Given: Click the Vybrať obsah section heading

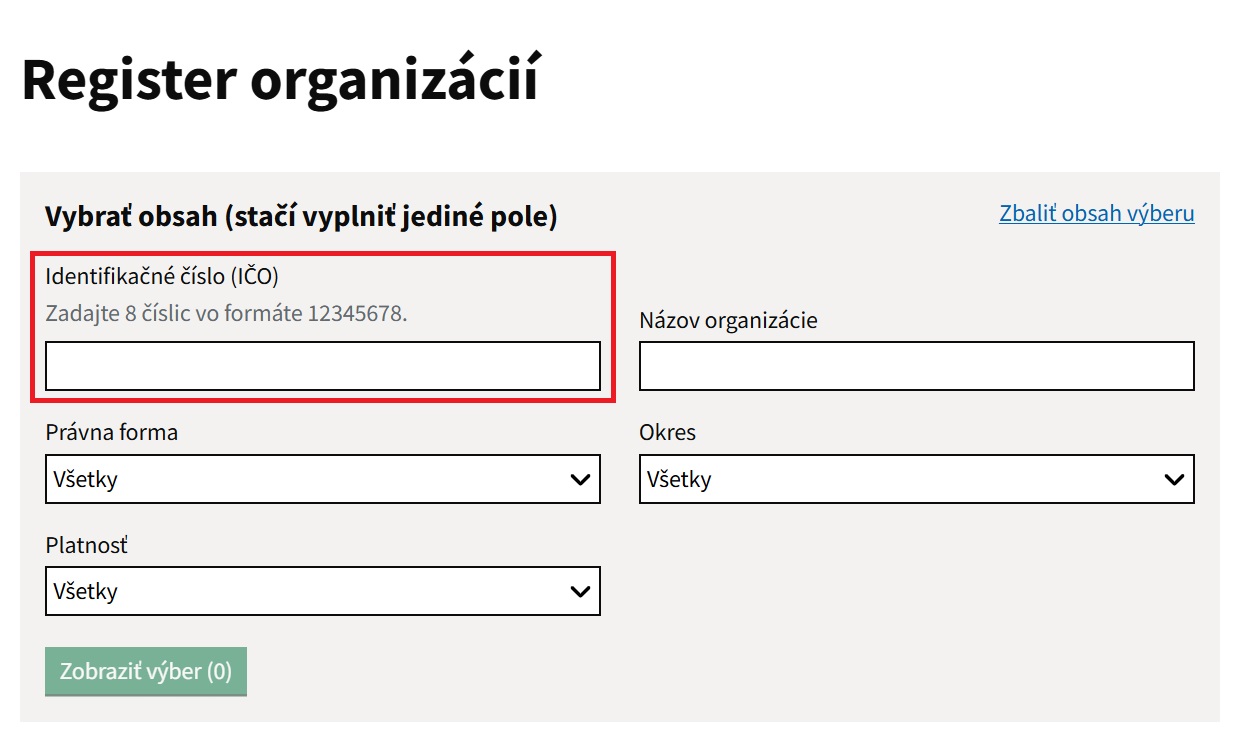Looking at the screenshot, I should point(301,216).
